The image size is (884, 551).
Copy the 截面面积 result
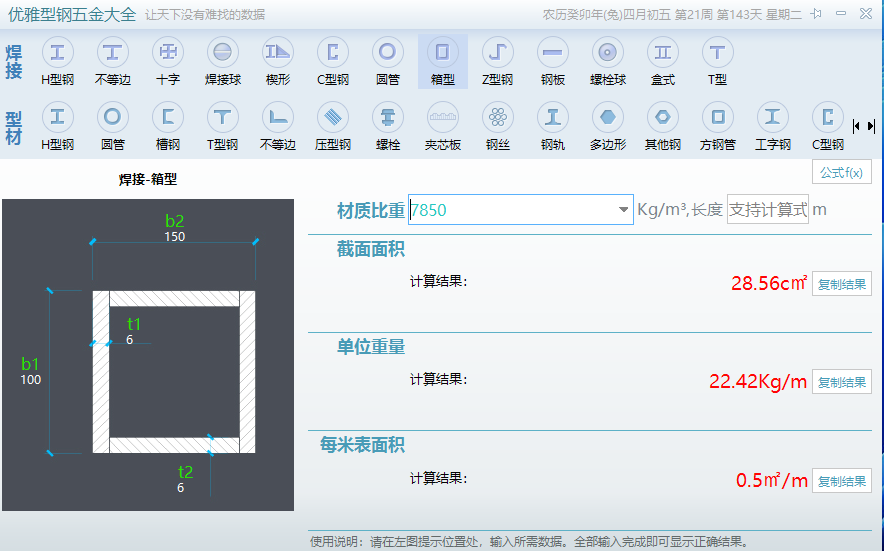(x=842, y=284)
